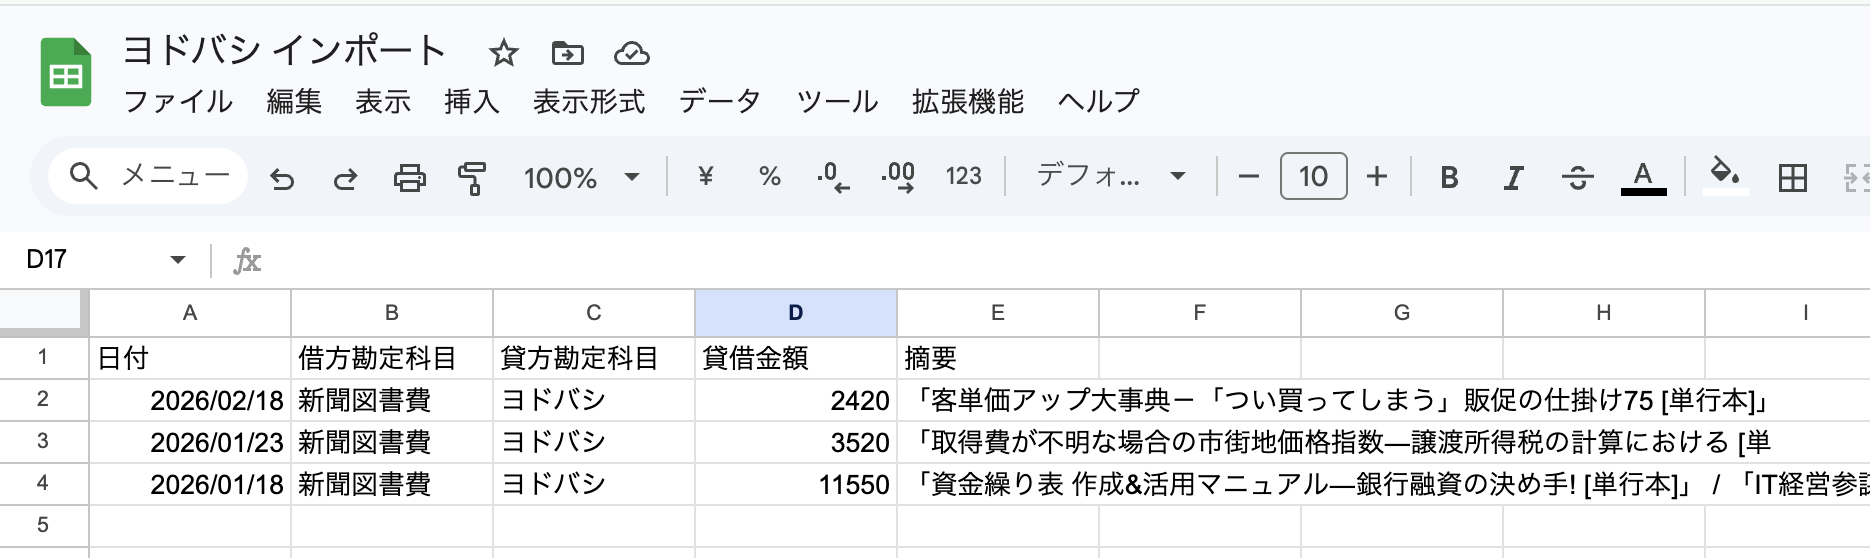
Task: Click the redo arrow icon
Action: (x=346, y=178)
